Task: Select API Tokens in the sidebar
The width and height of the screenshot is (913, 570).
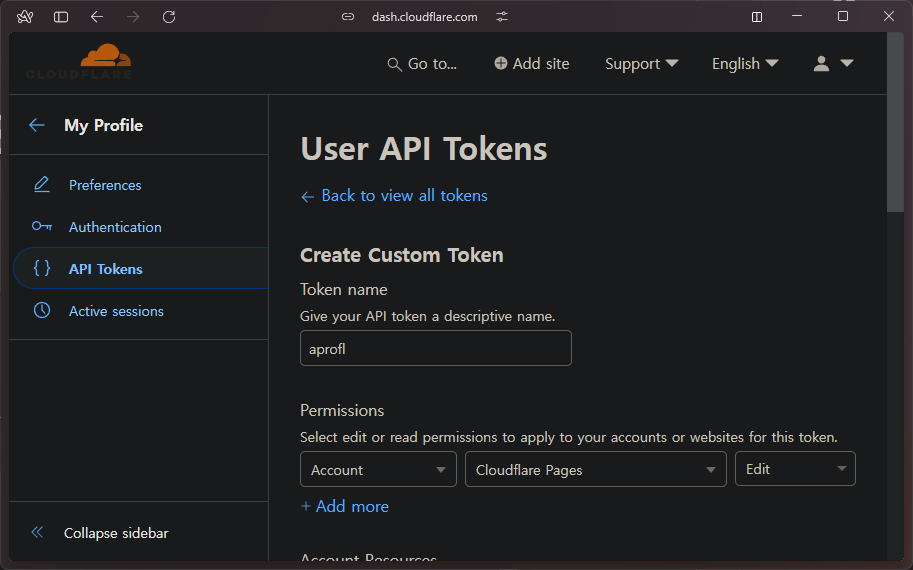Action: tap(105, 269)
